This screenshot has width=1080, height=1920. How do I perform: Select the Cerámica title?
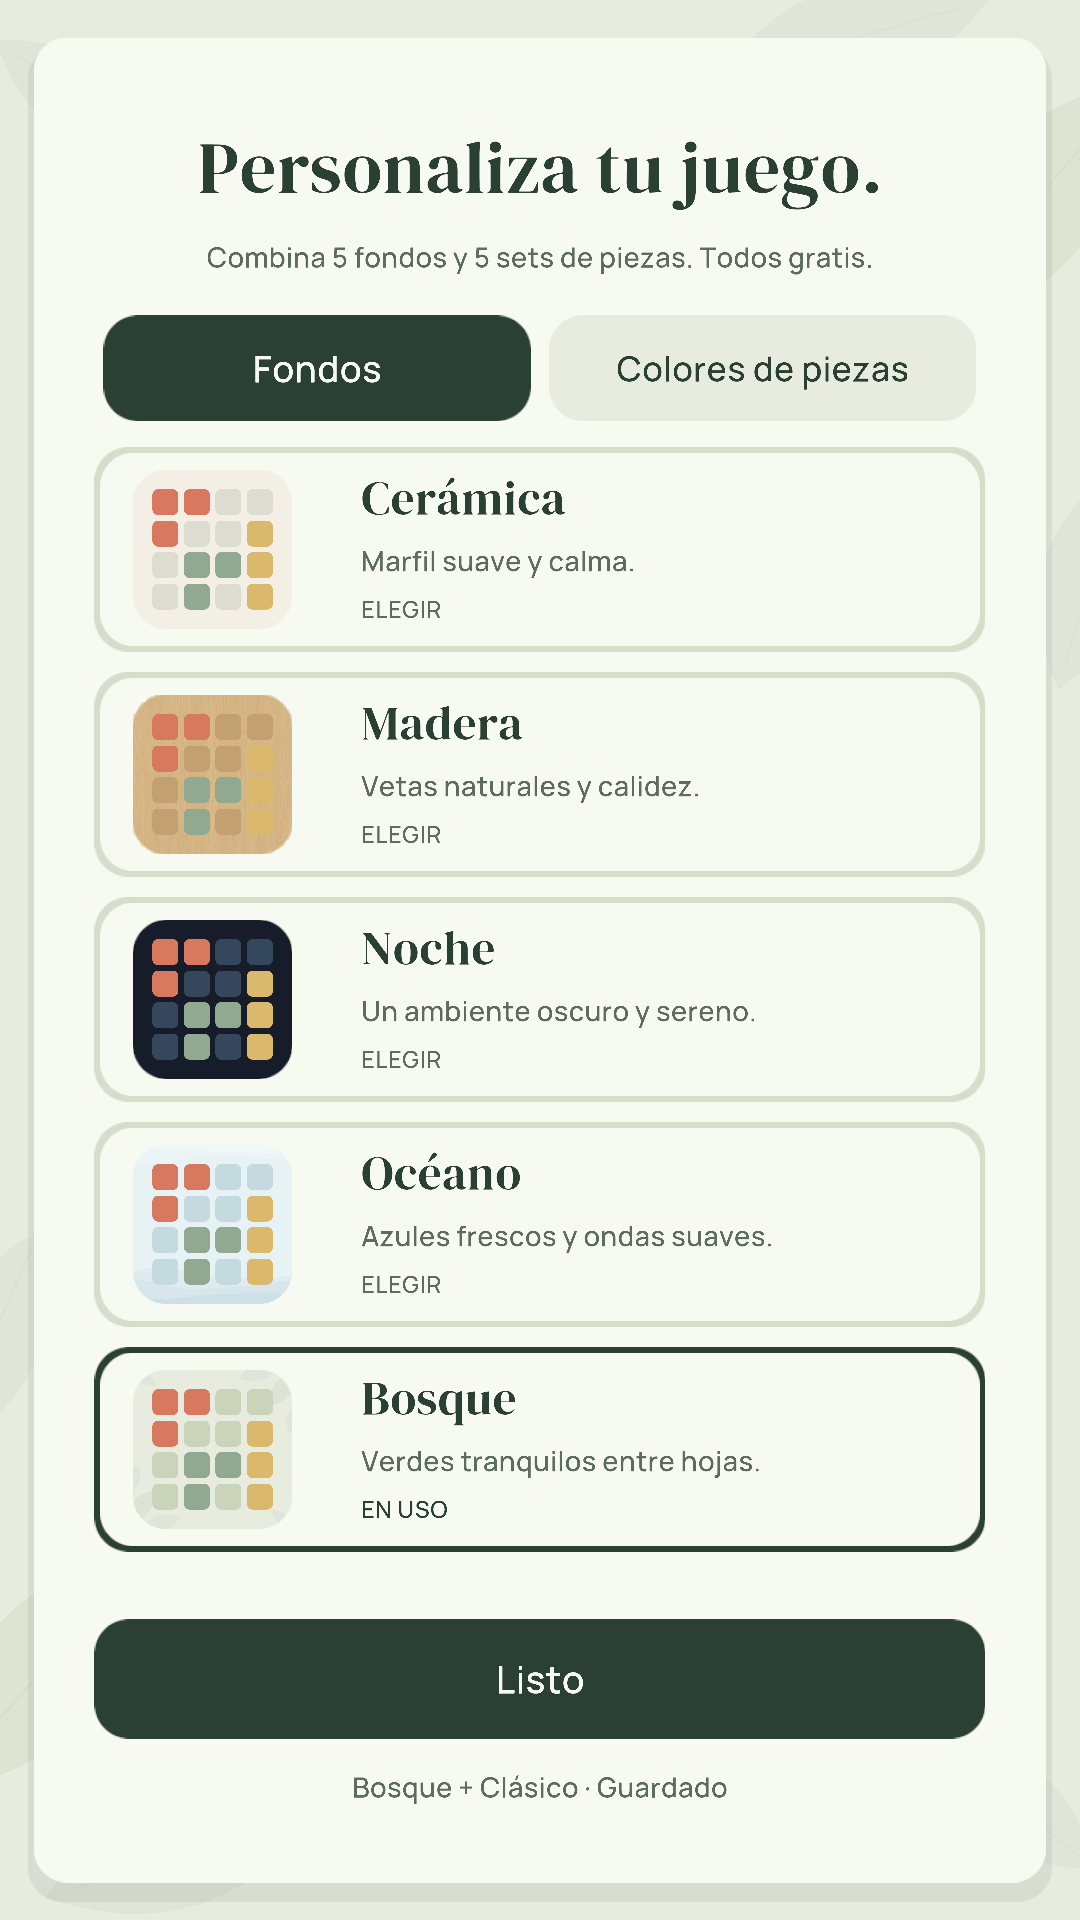click(463, 498)
